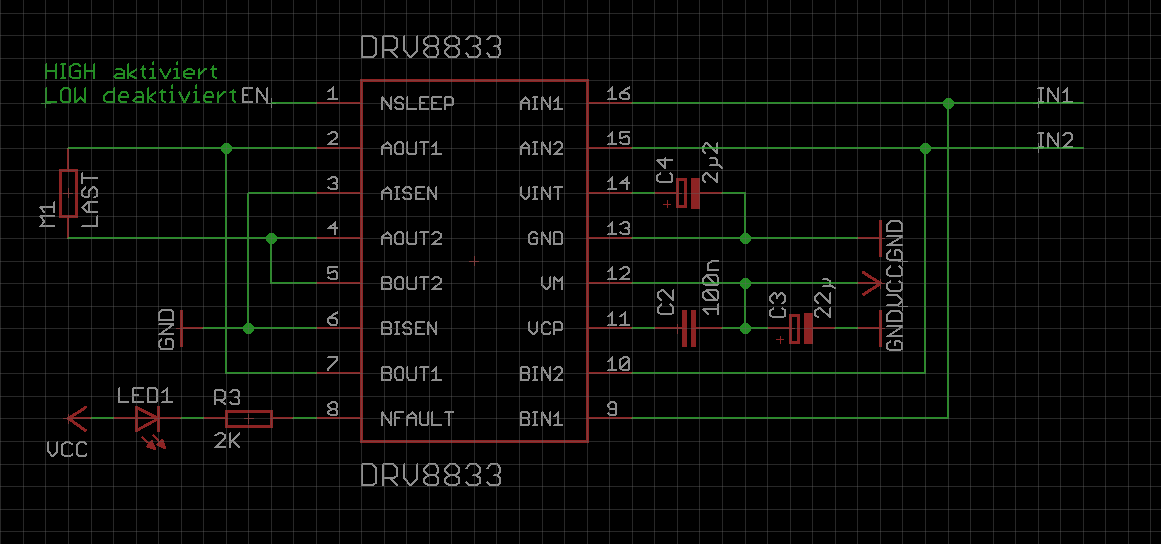Click the NSLEEP pin label
1161x544 pixels.
[417, 104]
